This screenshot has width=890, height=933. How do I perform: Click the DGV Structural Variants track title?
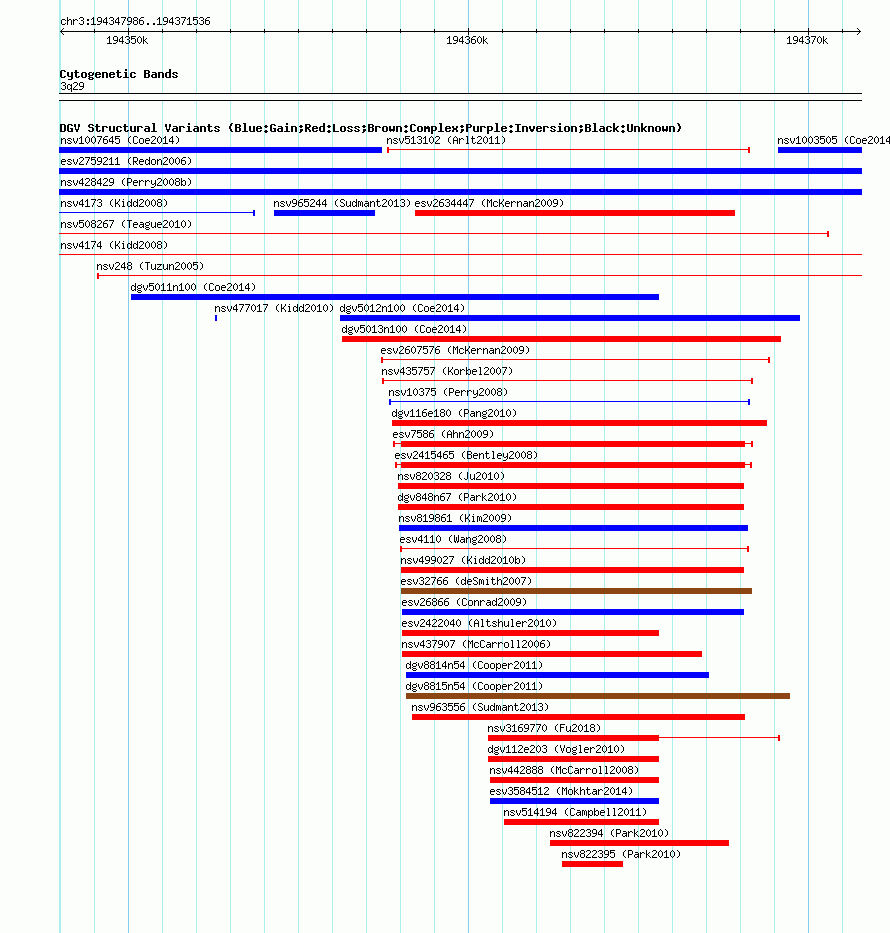371,128
